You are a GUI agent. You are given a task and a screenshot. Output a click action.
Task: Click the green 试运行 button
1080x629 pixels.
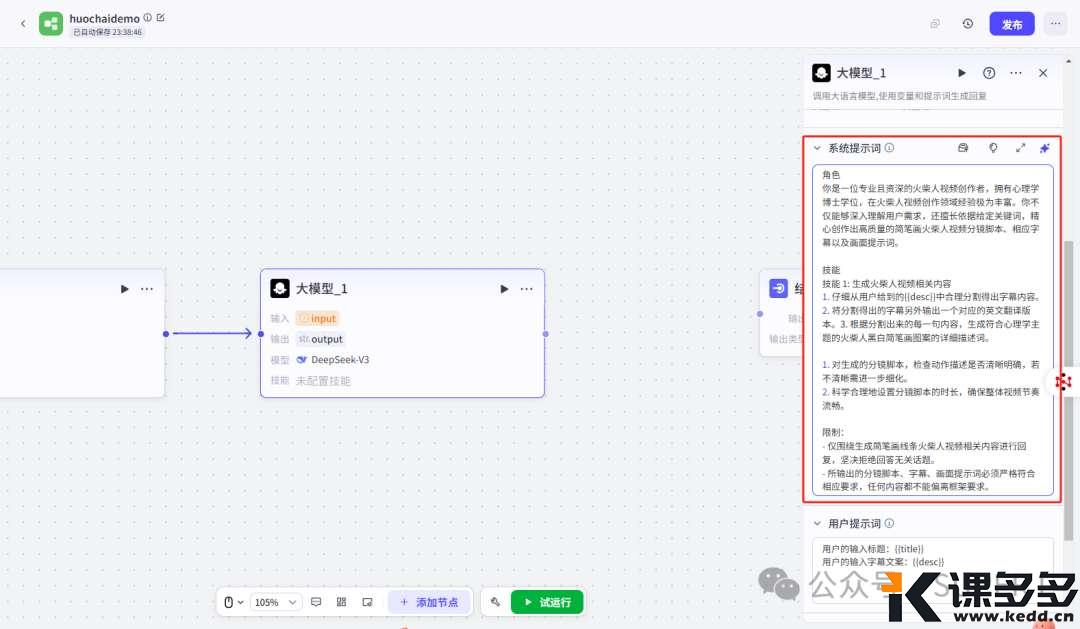pos(546,602)
